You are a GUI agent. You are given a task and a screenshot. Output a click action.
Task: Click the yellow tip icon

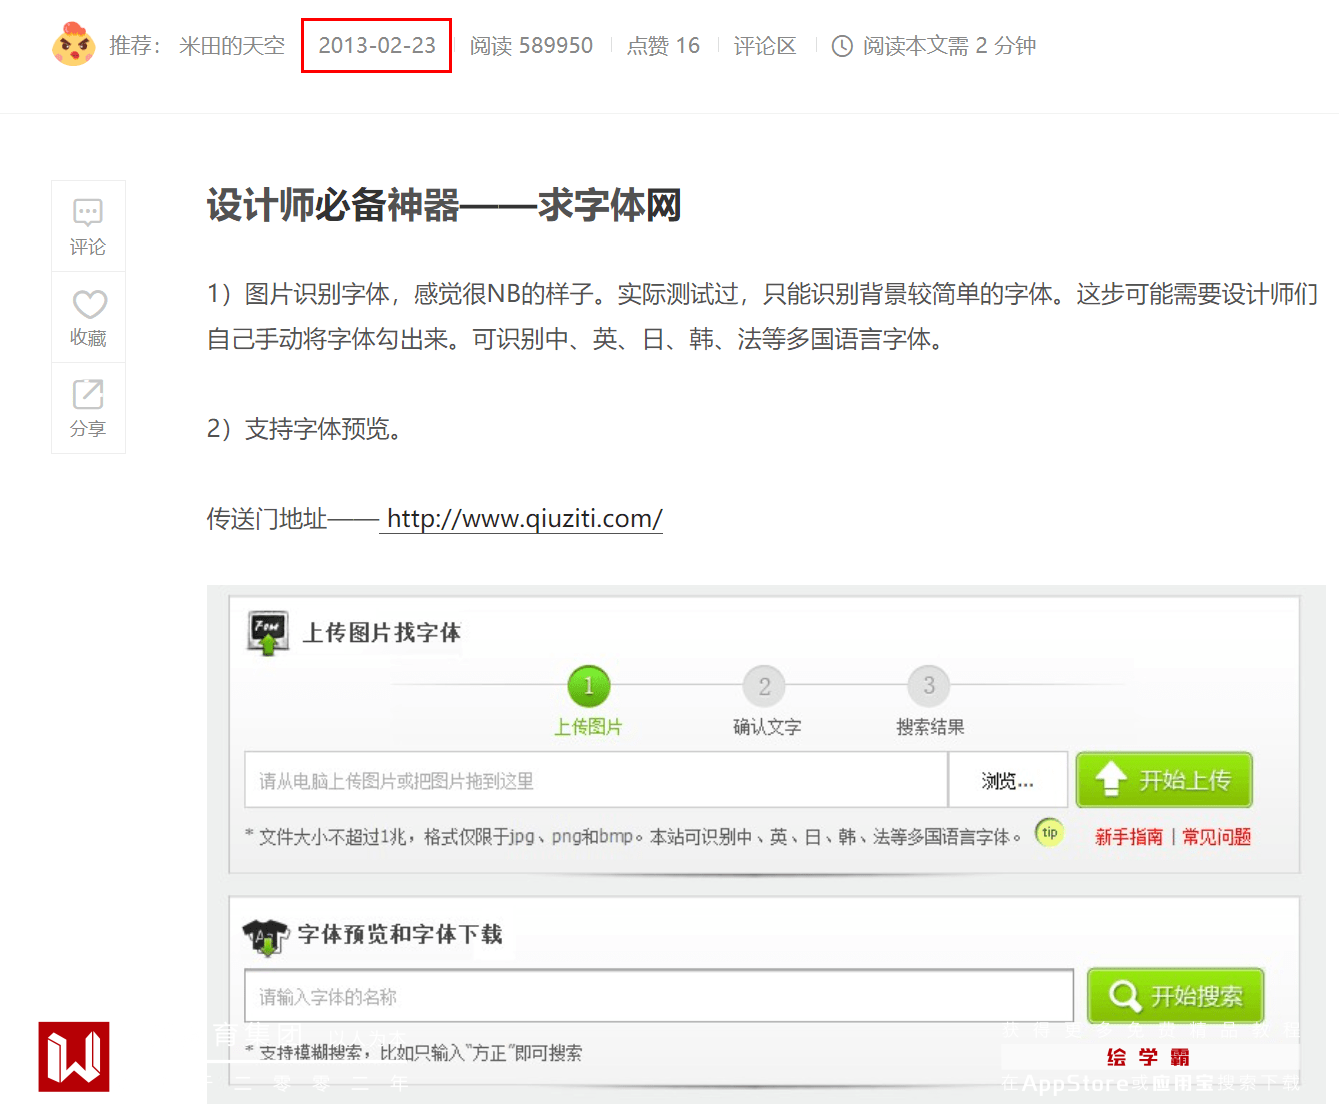[1049, 833]
